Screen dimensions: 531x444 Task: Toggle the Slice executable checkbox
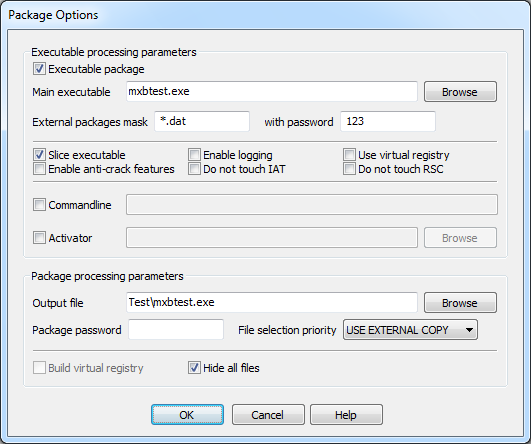point(39,155)
